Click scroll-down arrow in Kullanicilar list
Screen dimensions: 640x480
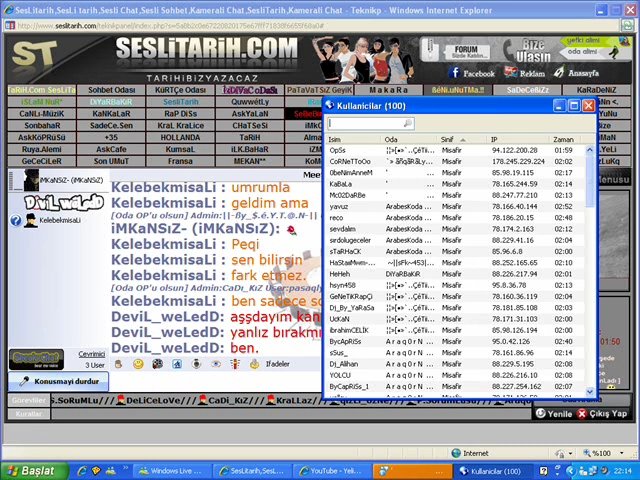[590, 391]
